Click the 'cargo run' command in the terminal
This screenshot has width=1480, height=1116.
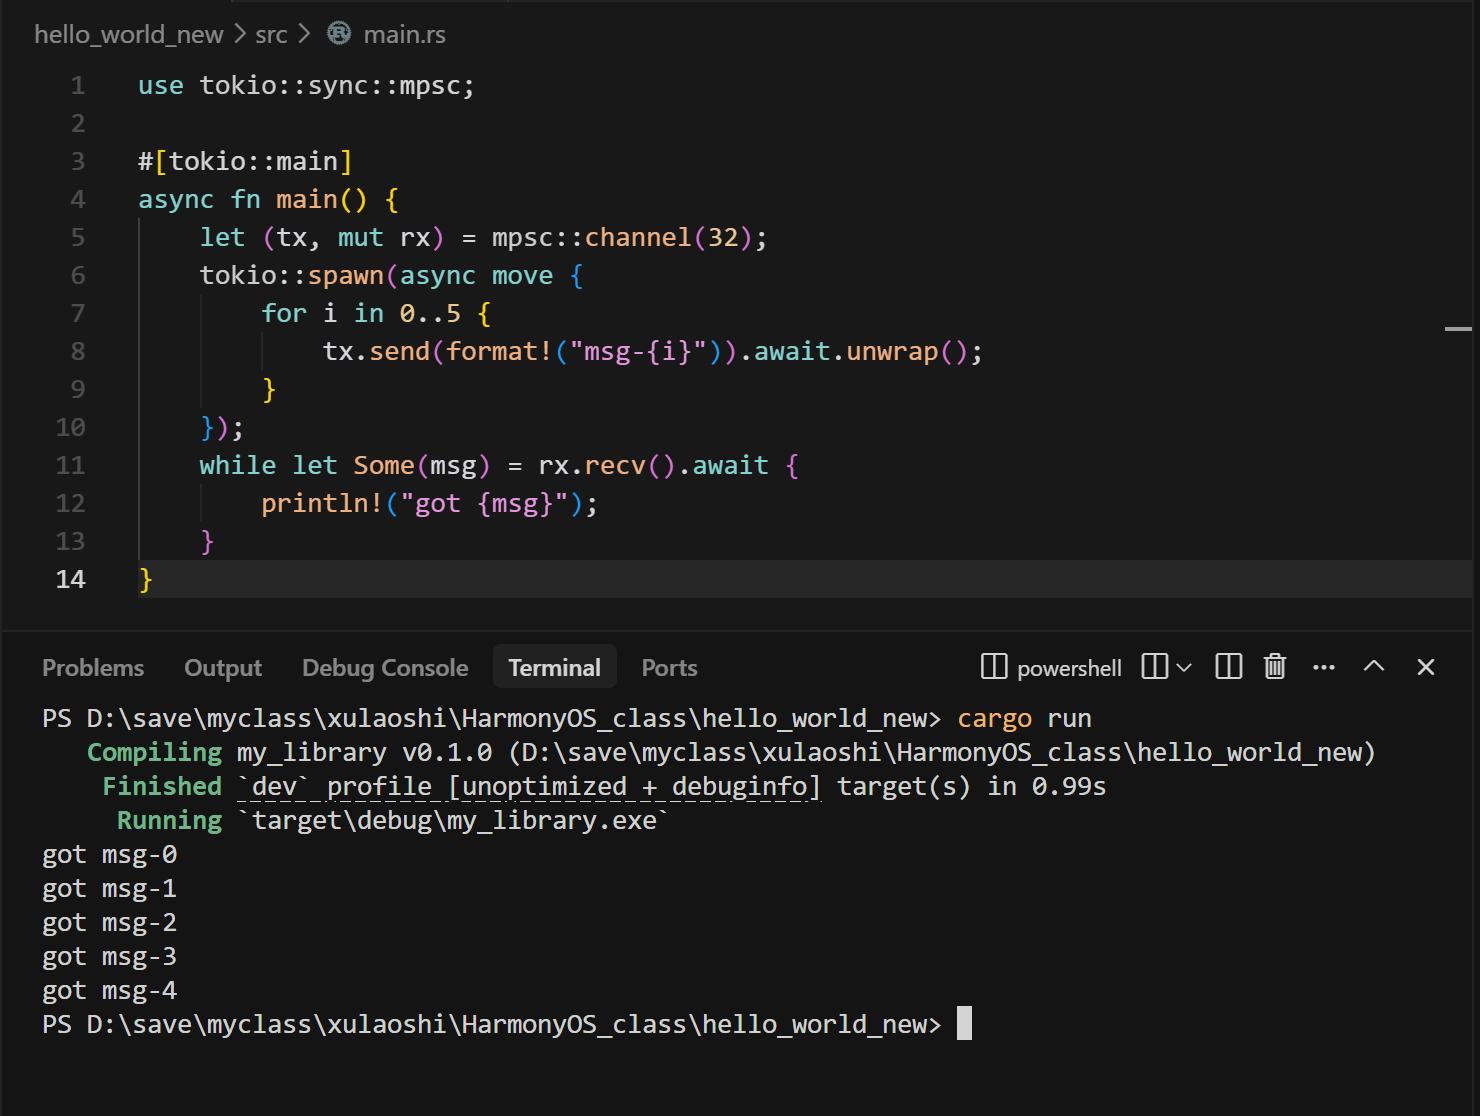pyautogui.click(x=1024, y=719)
